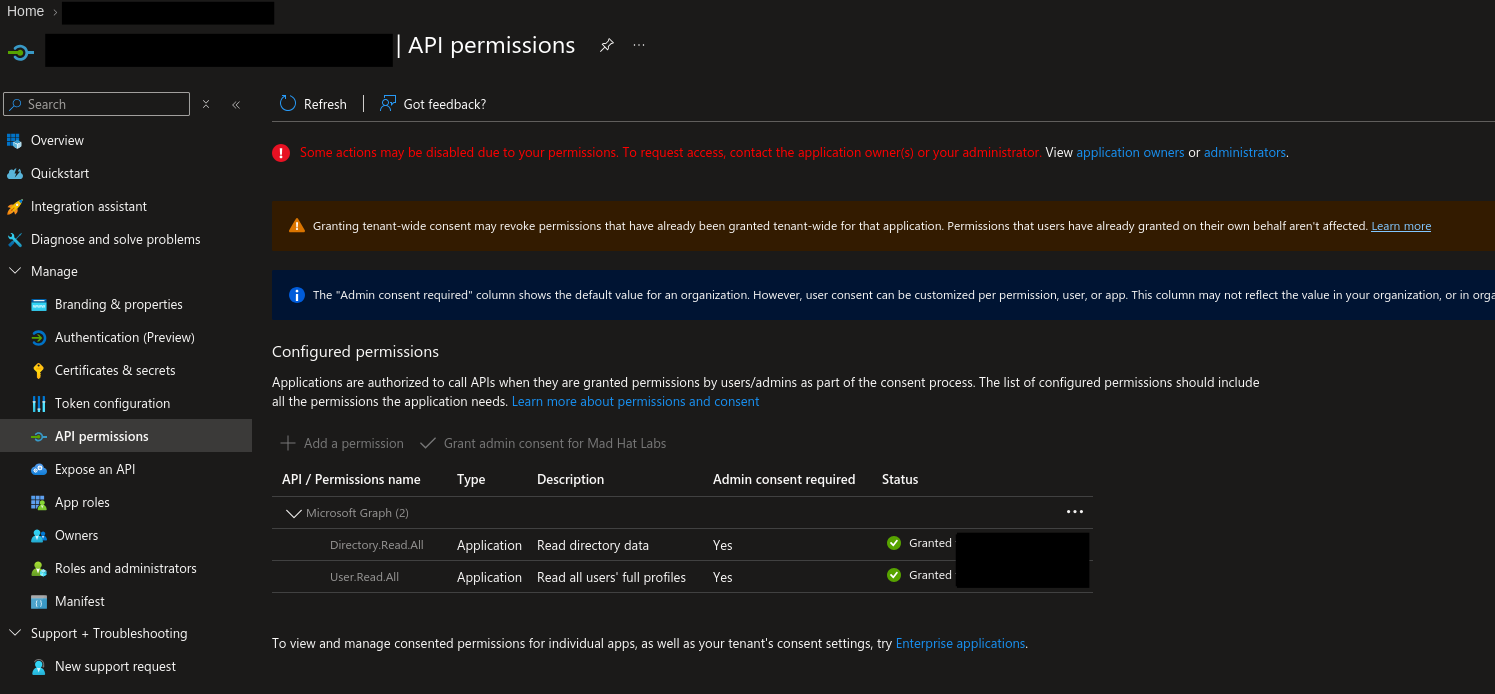This screenshot has height=694, width=1495.
Task: Click the Diagnose and solve problems wrench icon
Action: click(x=14, y=239)
